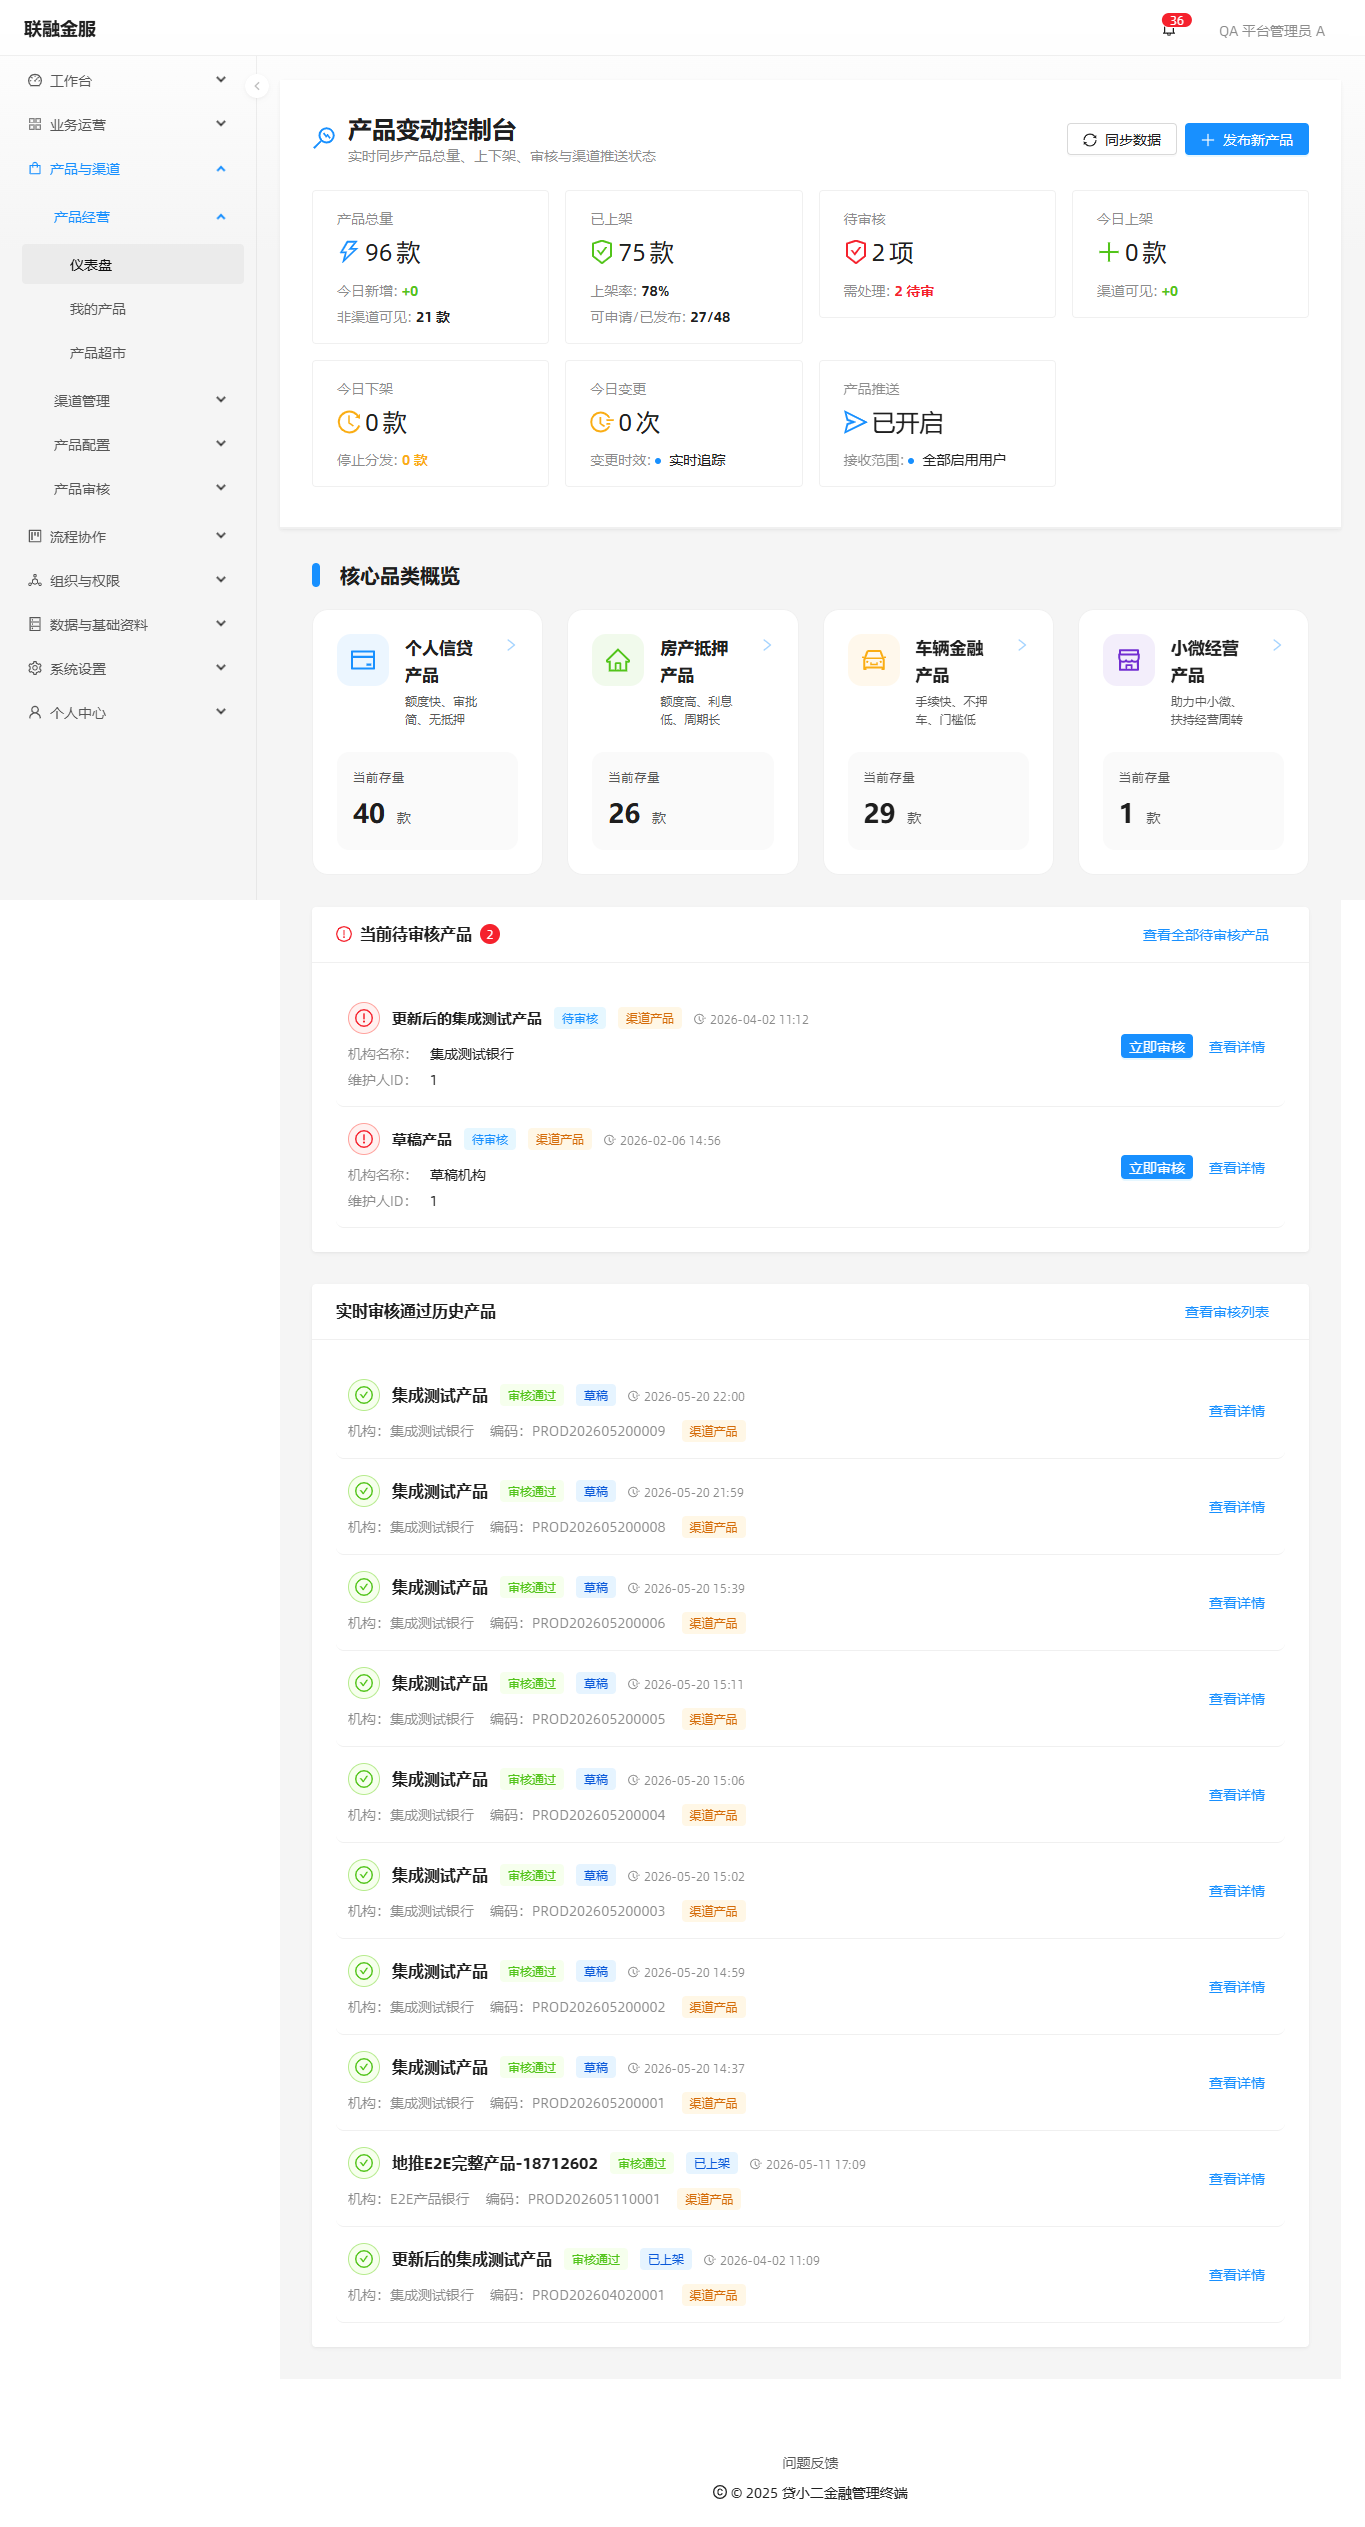This screenshot has width=1365, height=2527.
Task: Click the check icon for 地推E2E完整产品-18712602
Action: pyautogui.click(x=364, y=2163)
